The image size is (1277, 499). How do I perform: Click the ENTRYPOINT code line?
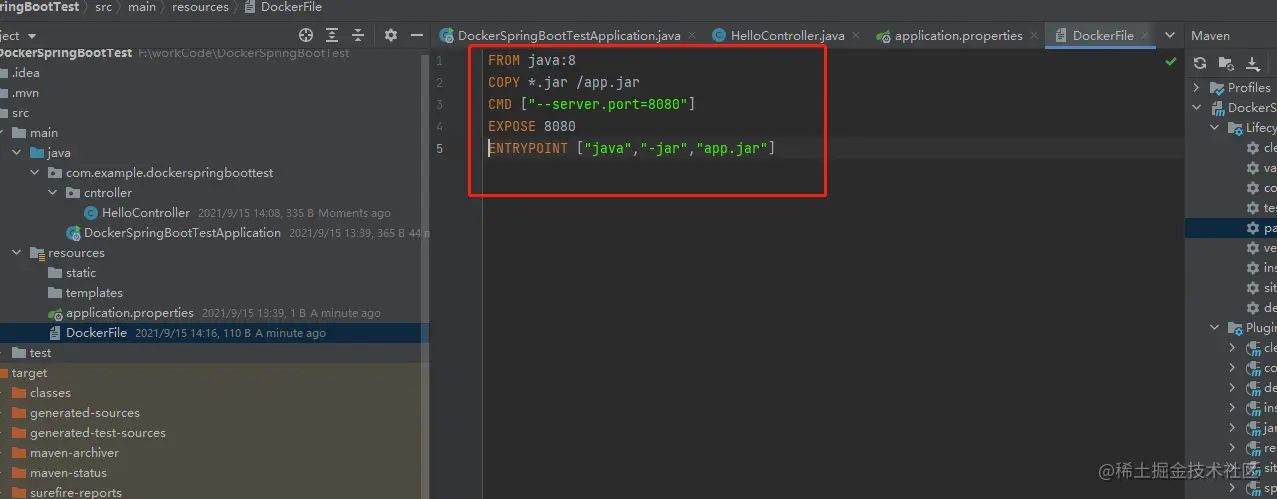(x=632, y=148)
